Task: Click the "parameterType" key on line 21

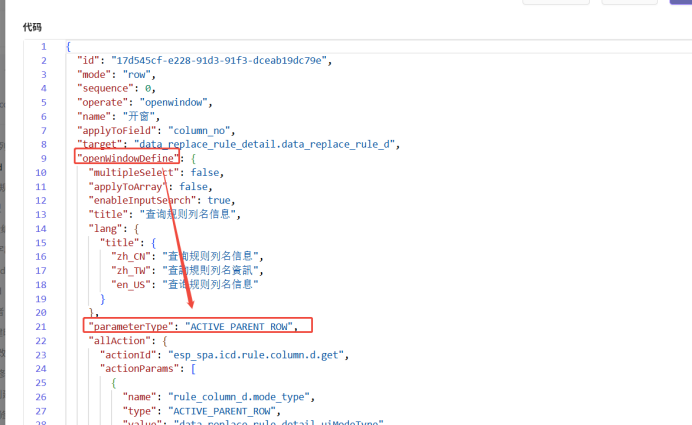Action: 132,326
